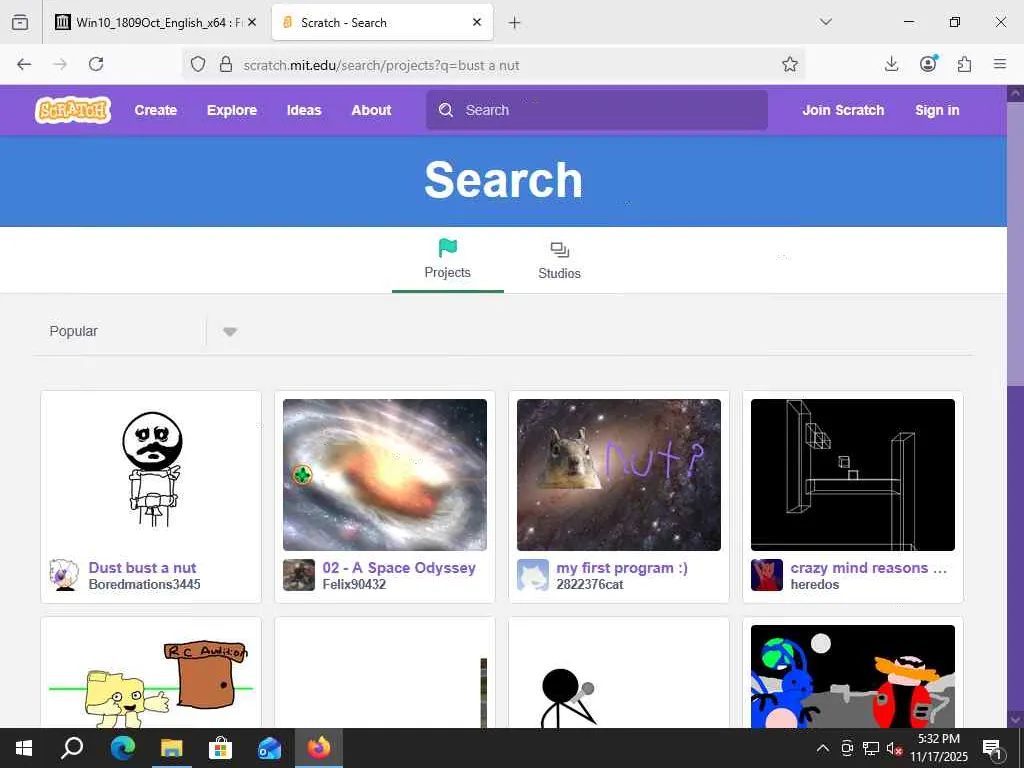Click the magnifier icon in Scratch search box

point(446,110)
